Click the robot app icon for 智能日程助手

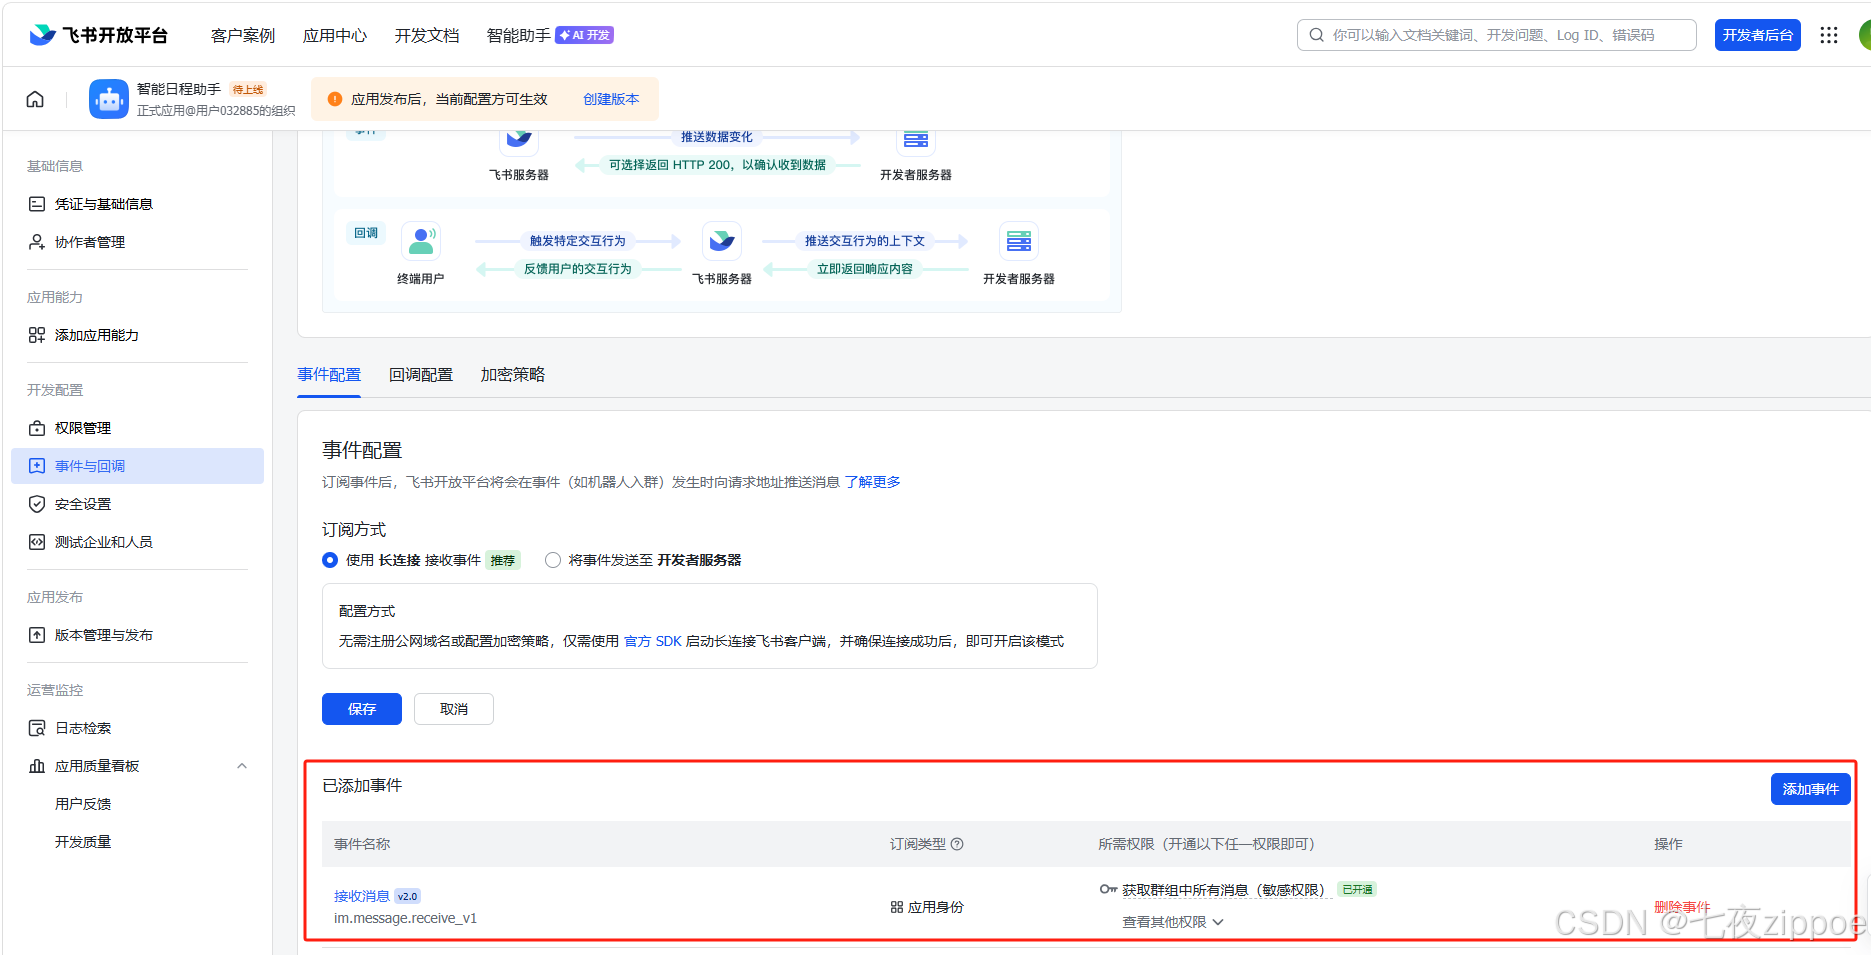pyautogui.click(x=109, y=99)
